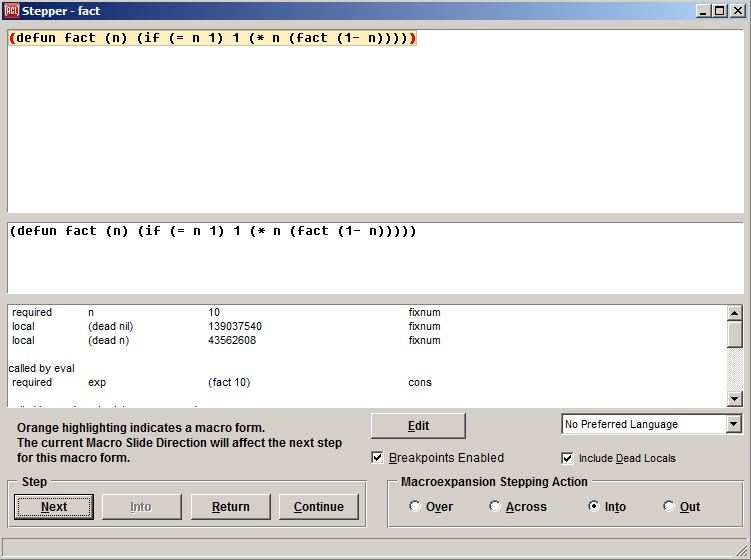Image resolution: width=751 pixels, height=560 pixels.
Task: Toggle the Breakpoints Enabled checkbox
Action: tap(378, 458)
